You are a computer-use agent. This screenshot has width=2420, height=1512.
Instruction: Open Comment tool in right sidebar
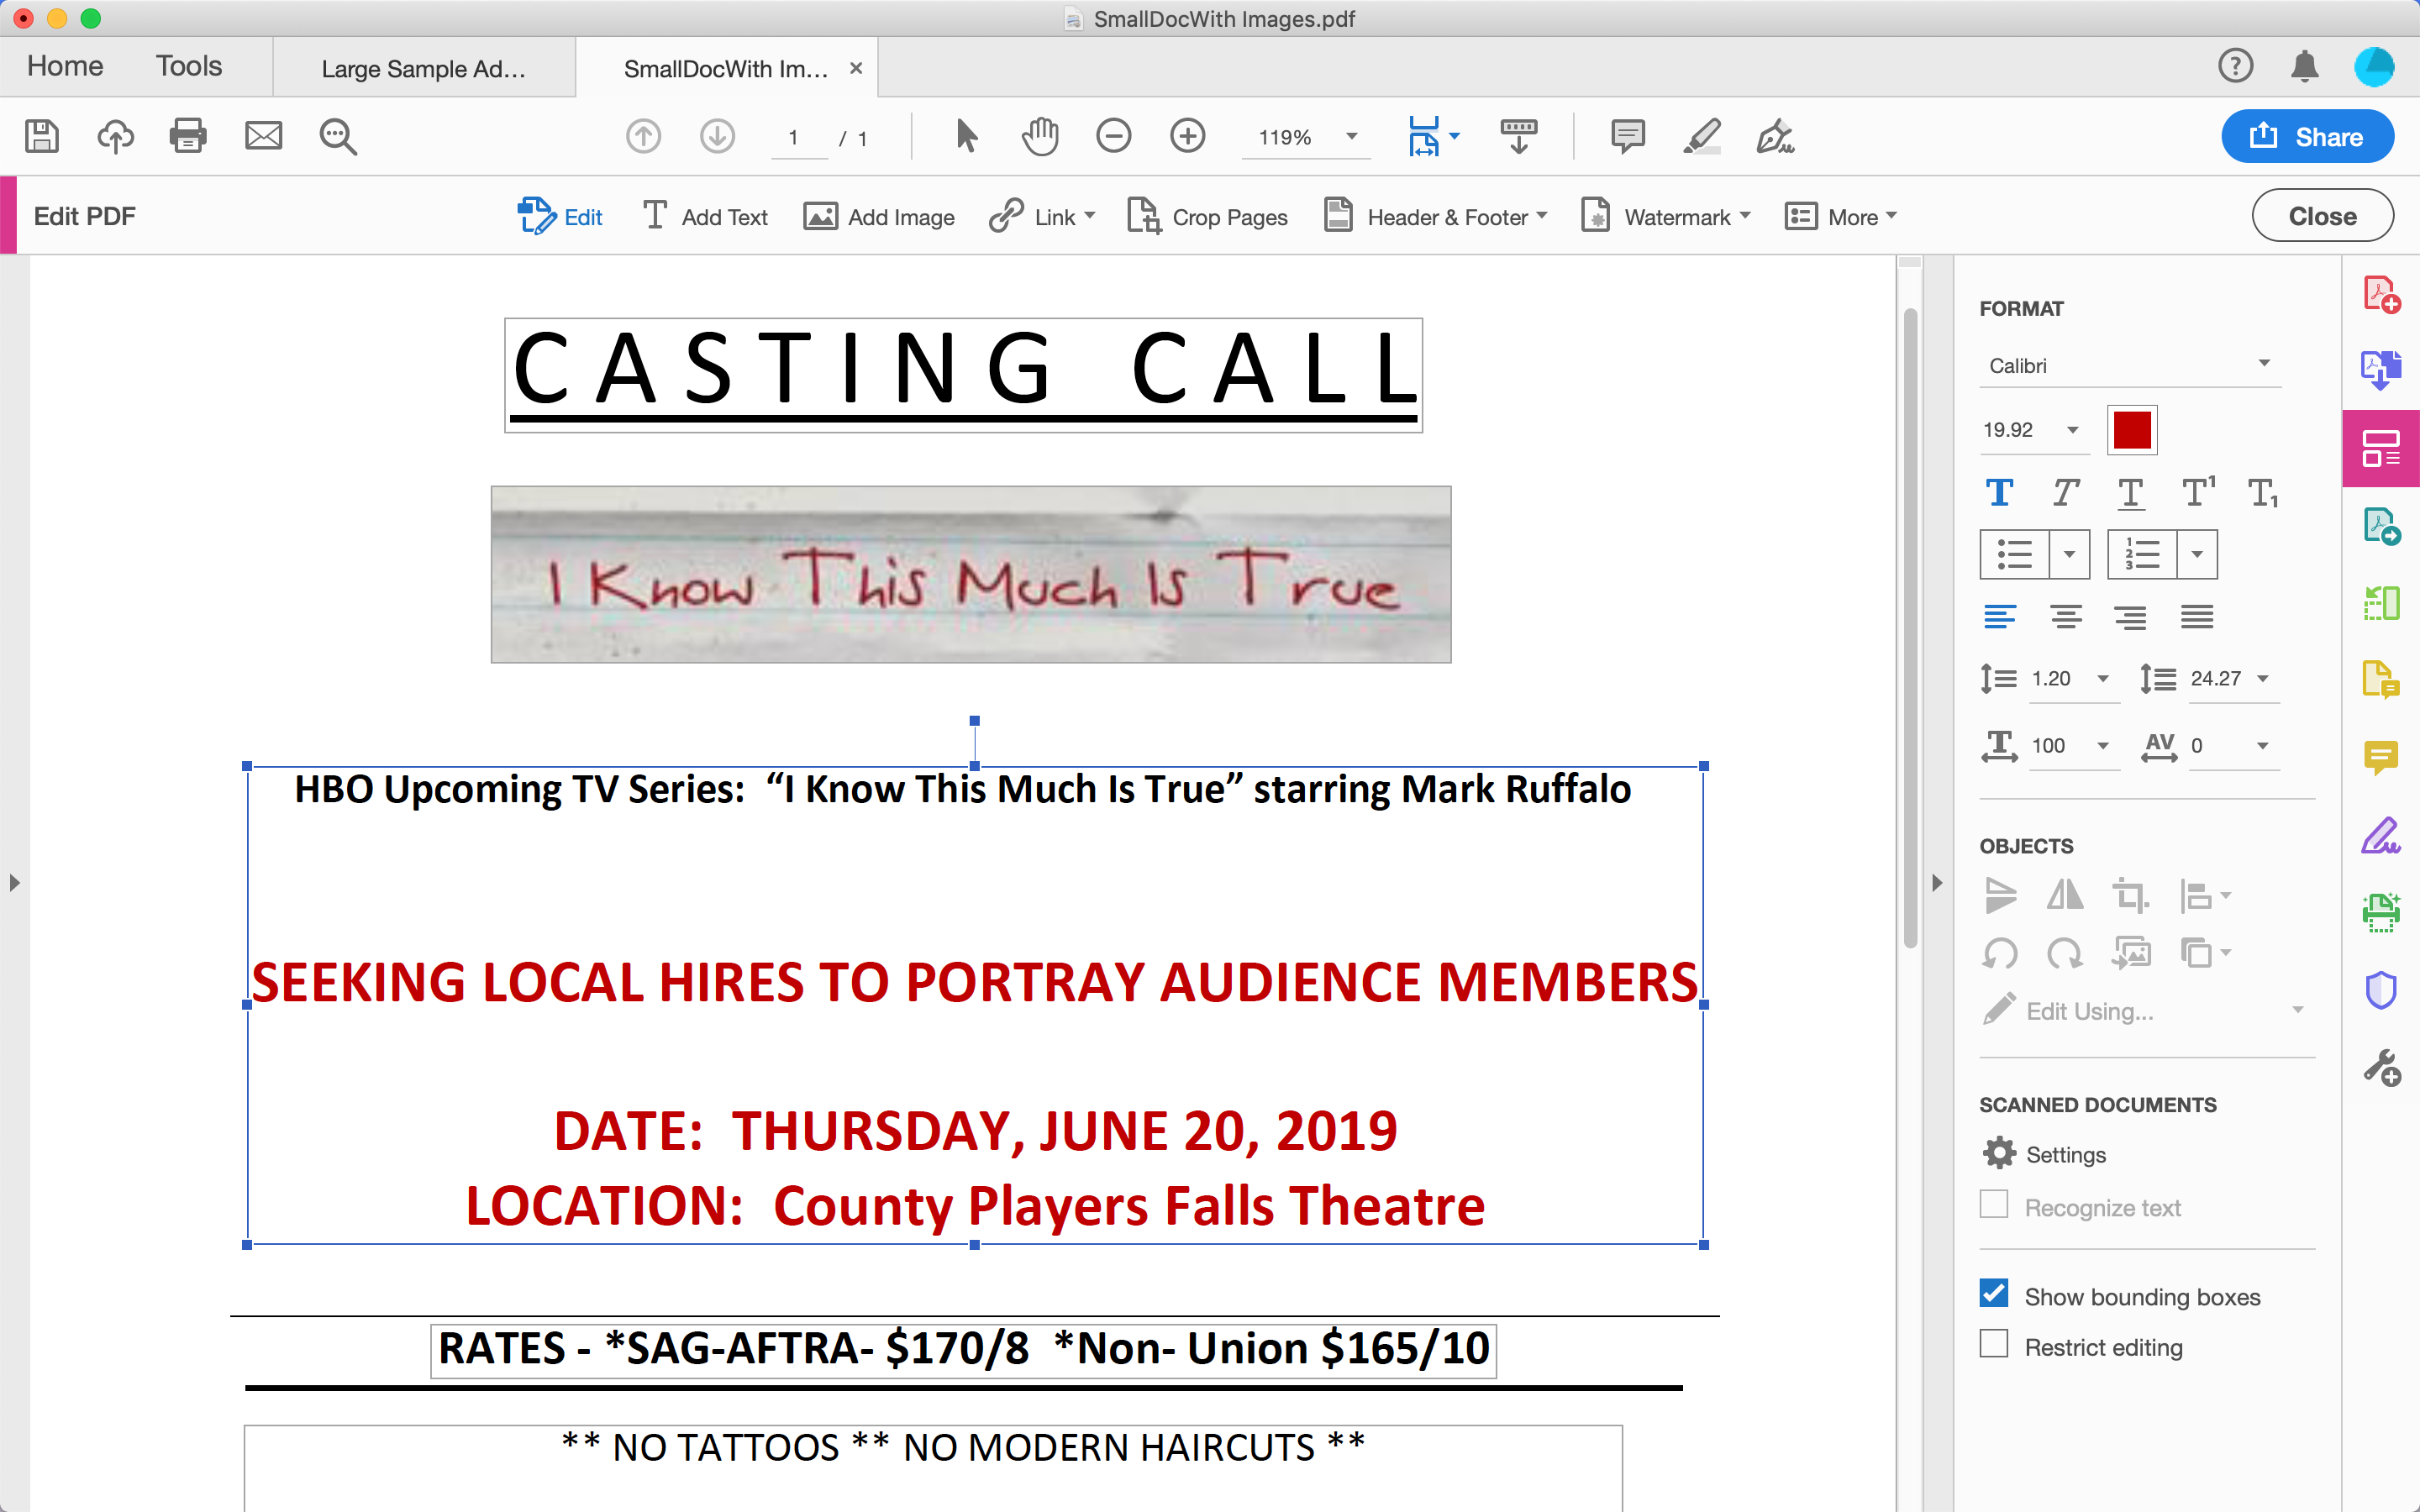(x=2382, y=757)
